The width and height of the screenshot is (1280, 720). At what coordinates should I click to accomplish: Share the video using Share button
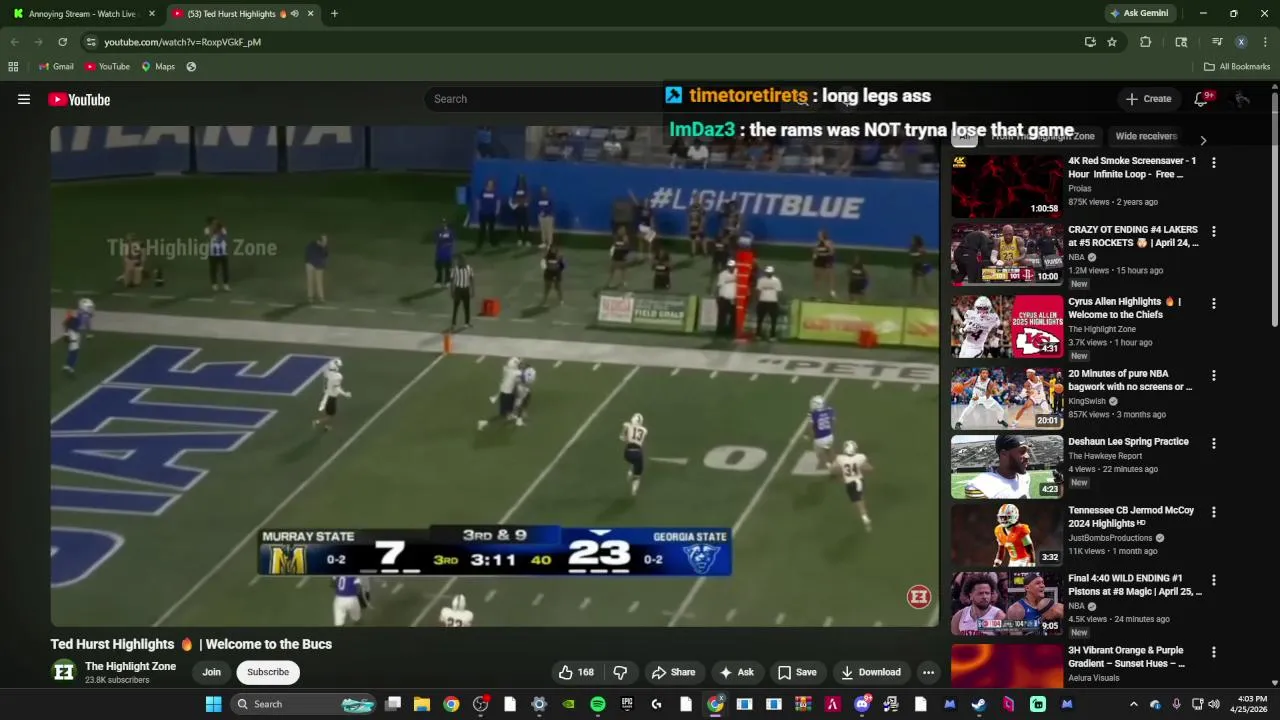673,672
